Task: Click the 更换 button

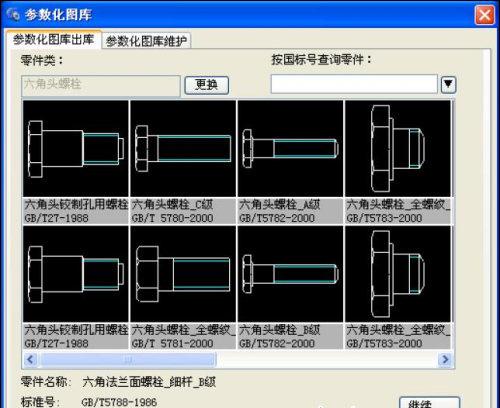Action: [x=207, y=85]
